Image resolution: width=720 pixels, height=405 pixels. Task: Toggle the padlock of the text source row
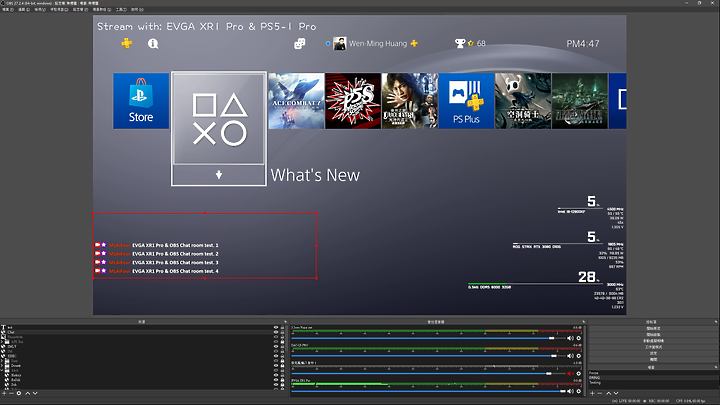click(x=282, y=327)
